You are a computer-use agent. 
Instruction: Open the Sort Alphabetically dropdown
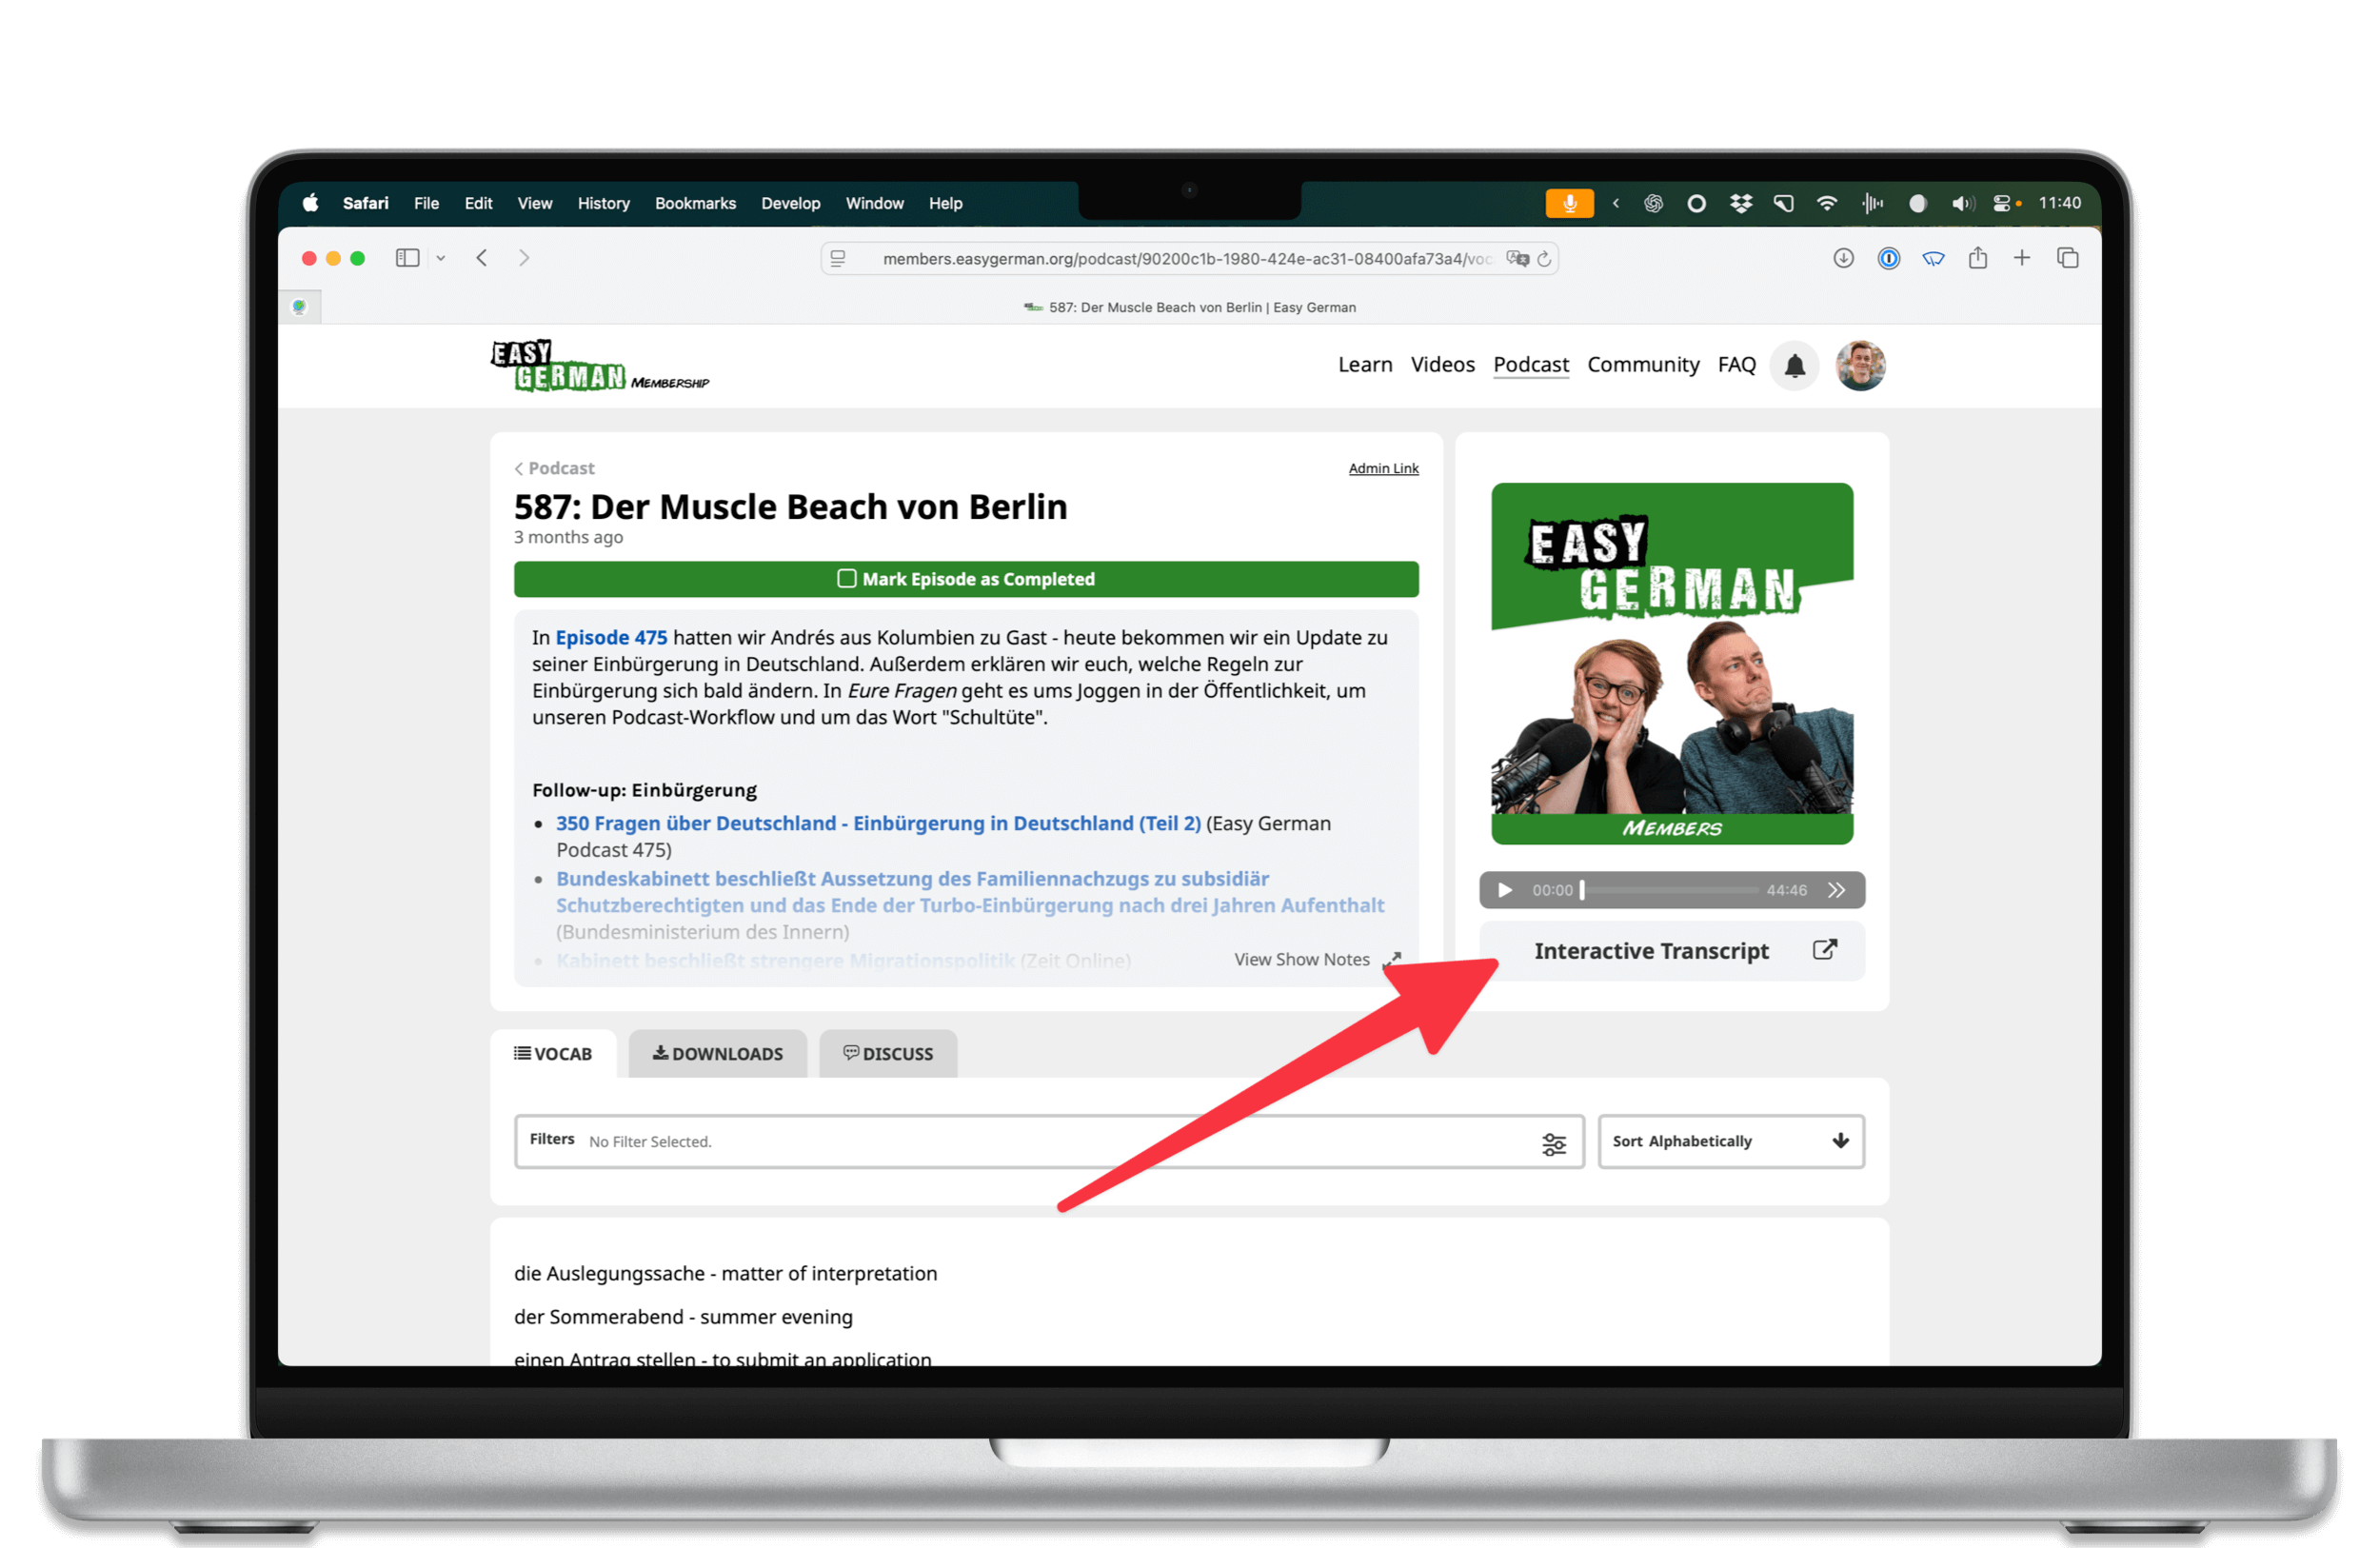pyautogui.click(x=1731, y=1141)
